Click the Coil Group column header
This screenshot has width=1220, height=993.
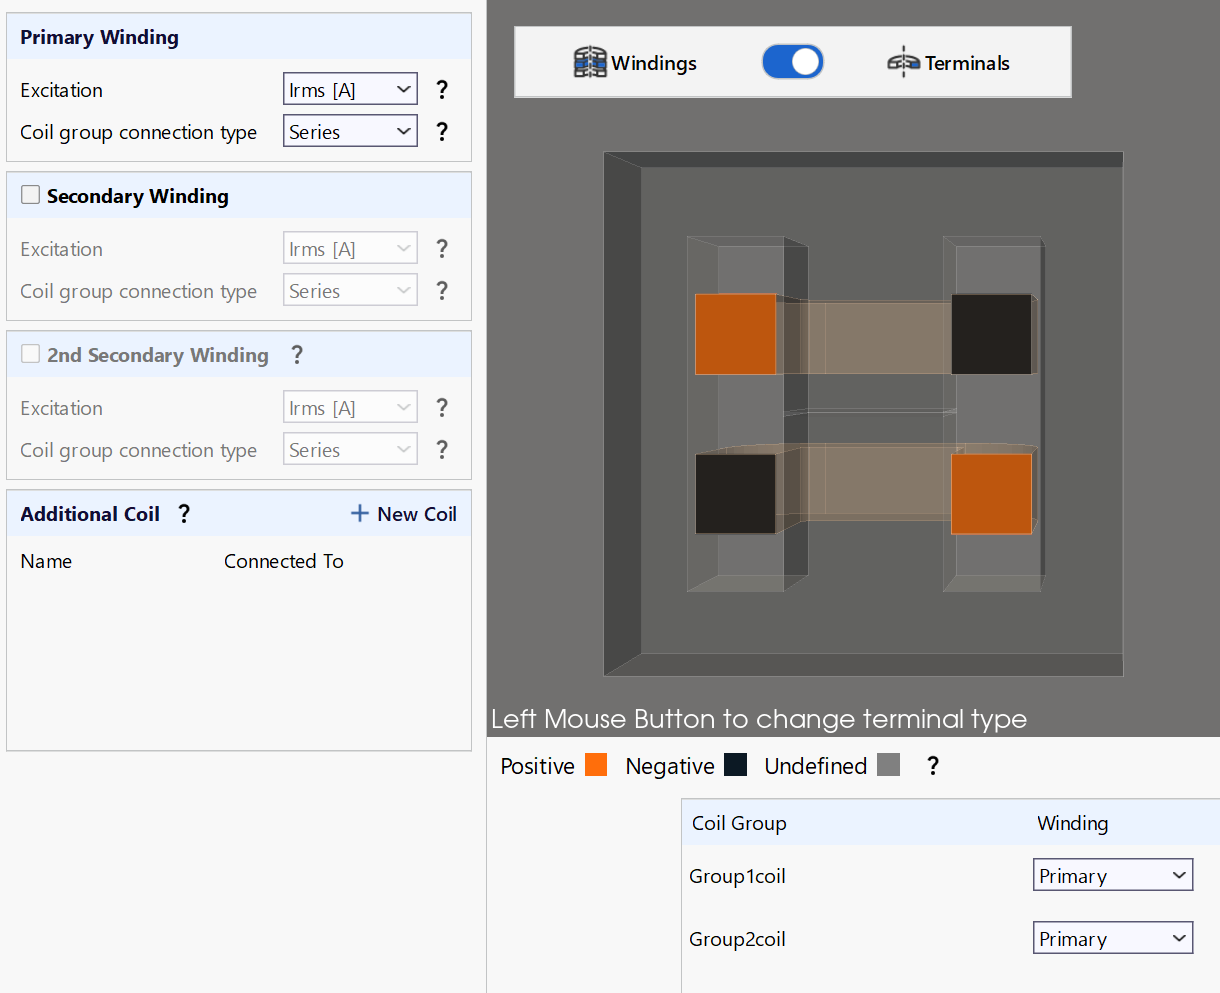pyautogui.click(x=739, y=823)
